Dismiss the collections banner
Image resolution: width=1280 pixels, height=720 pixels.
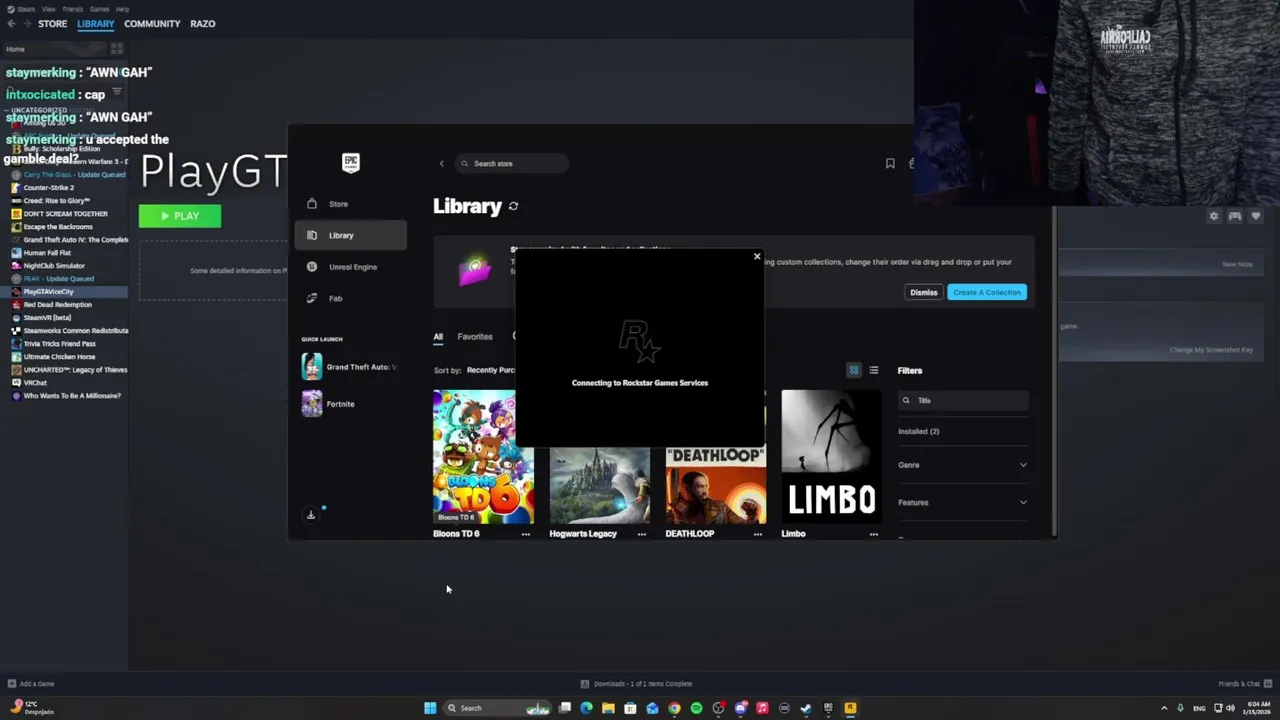[923, 292]
